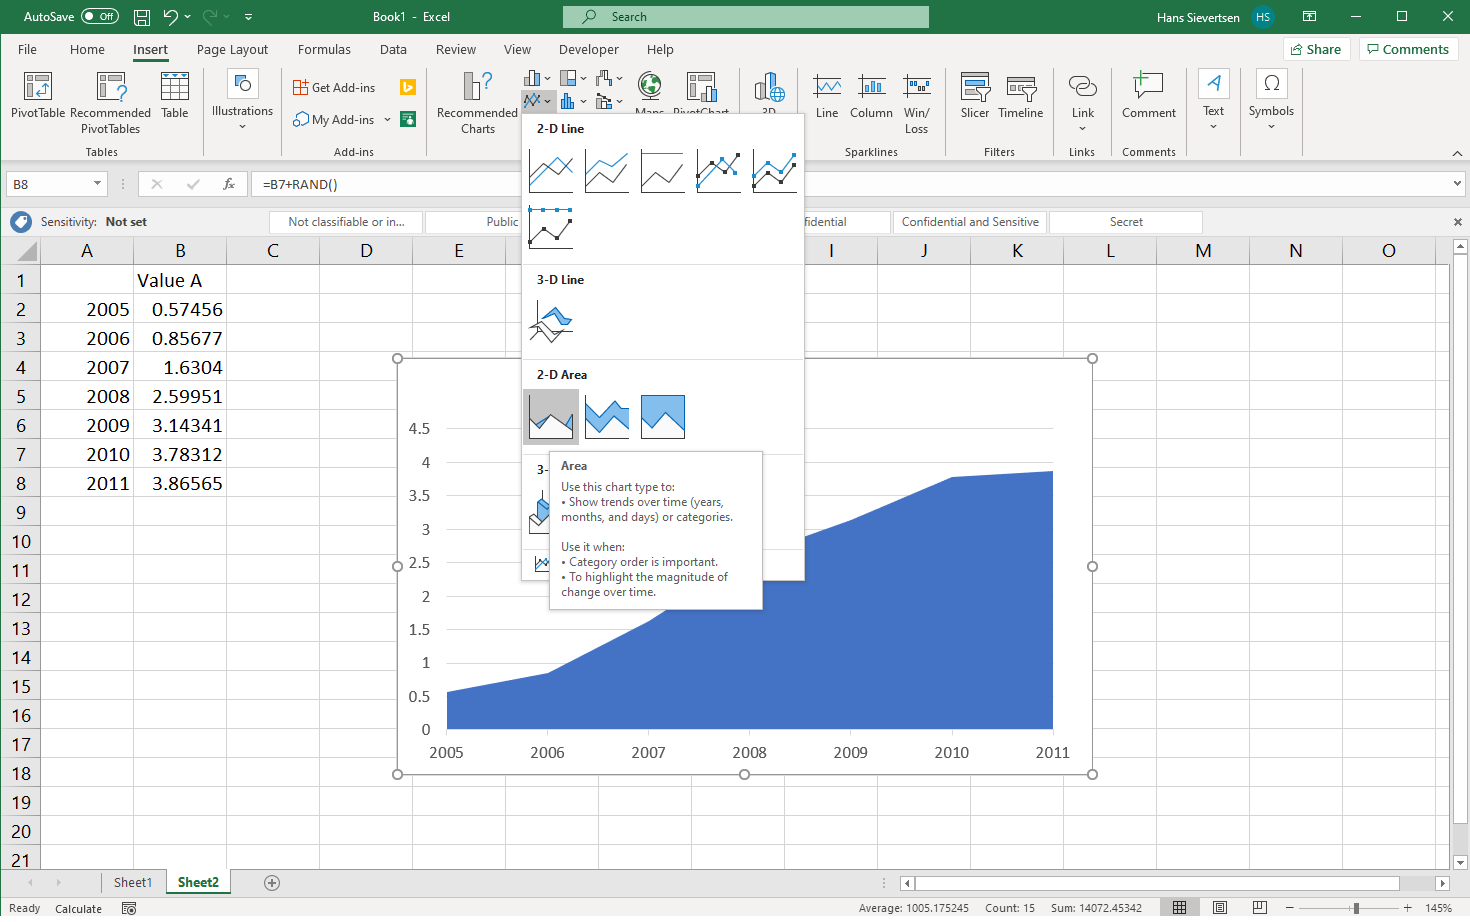Viewport: 1470px width, 922px height.
Task: Select the Stacked Area chart type
Action: coord(607,417)
